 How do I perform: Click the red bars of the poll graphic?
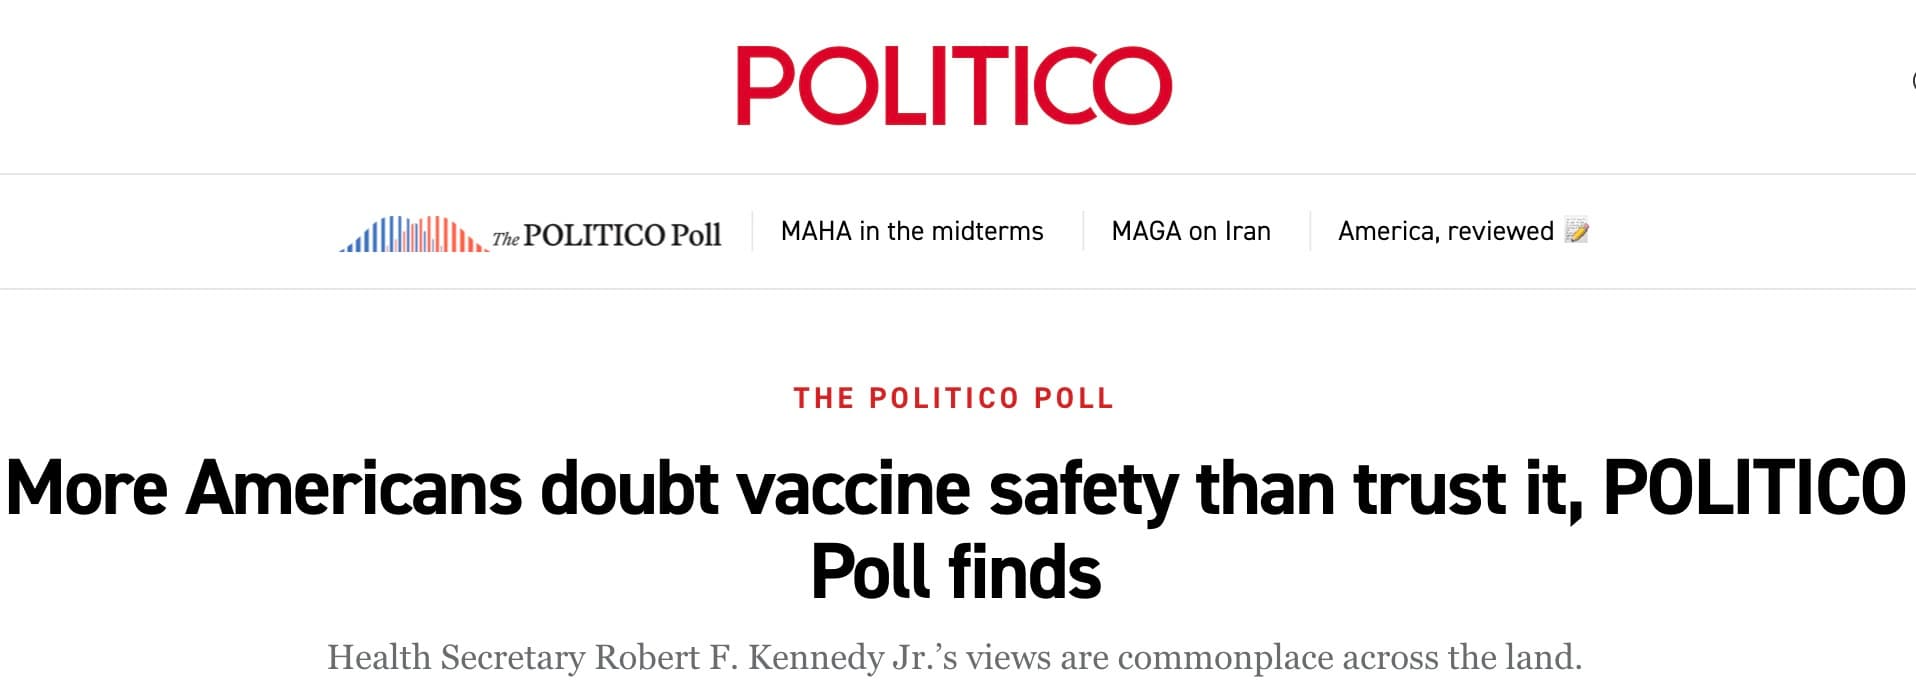coord(450,237)
